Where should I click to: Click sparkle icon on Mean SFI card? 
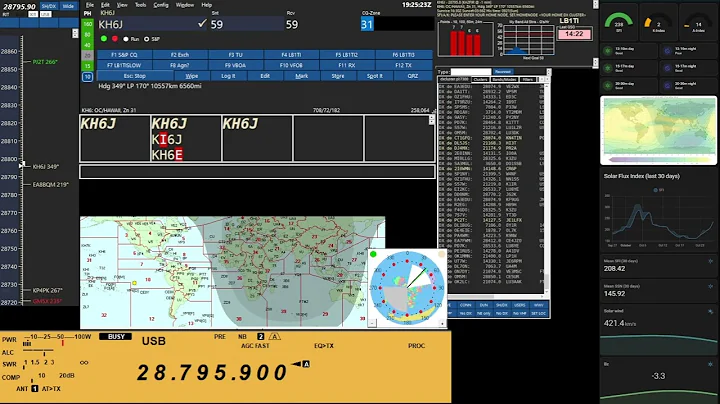point(710,261)
